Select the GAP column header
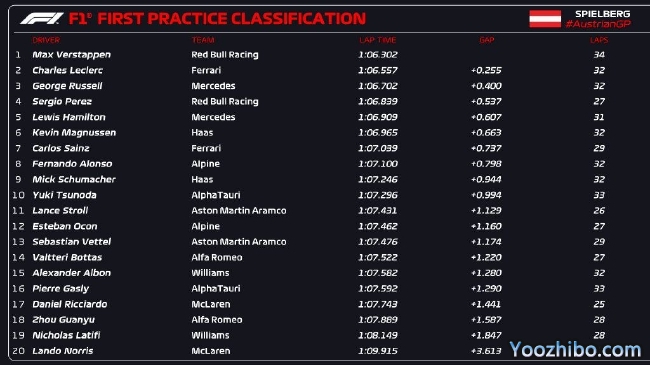Screen dimensions: 650x365 [x=487, y=40]
